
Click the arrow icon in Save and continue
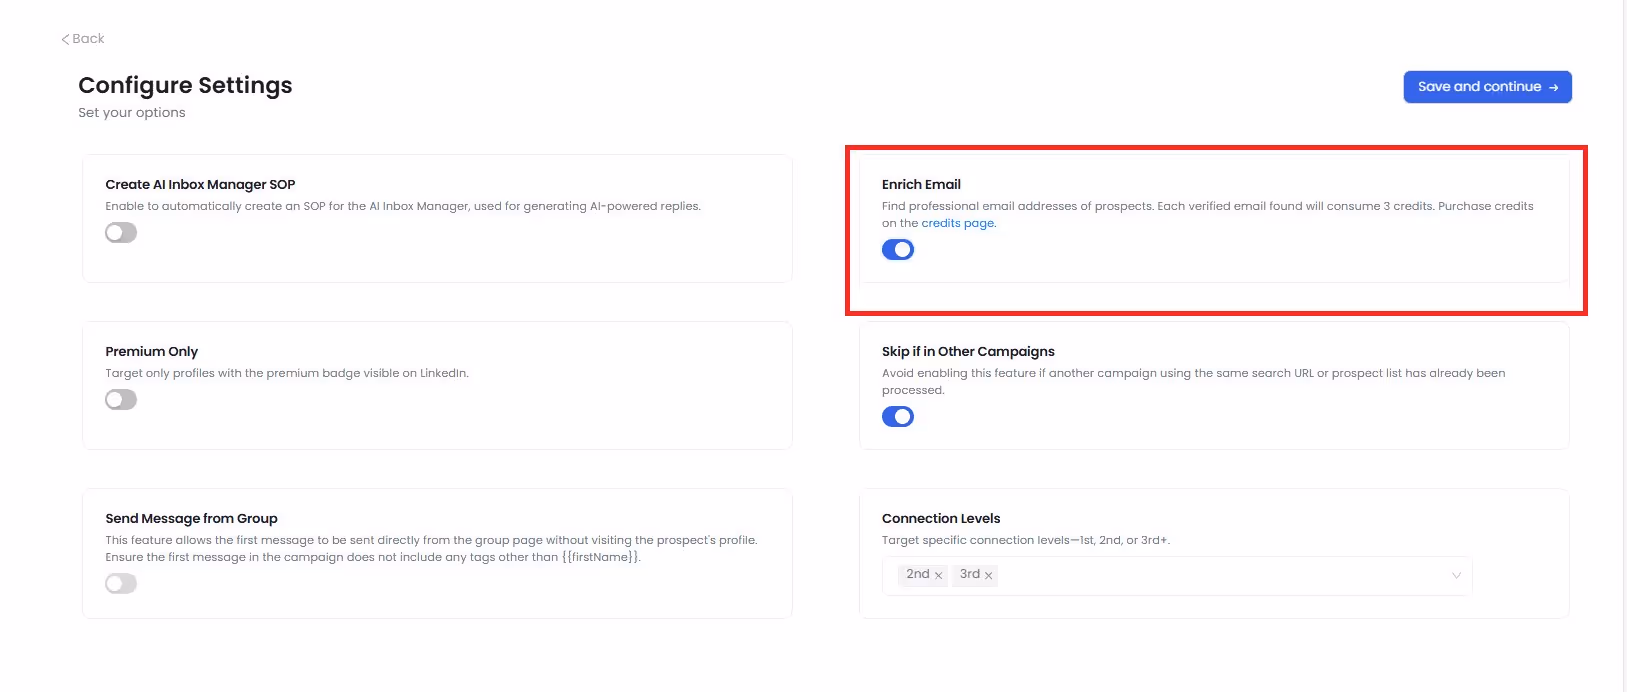(x=1552, y=87)
